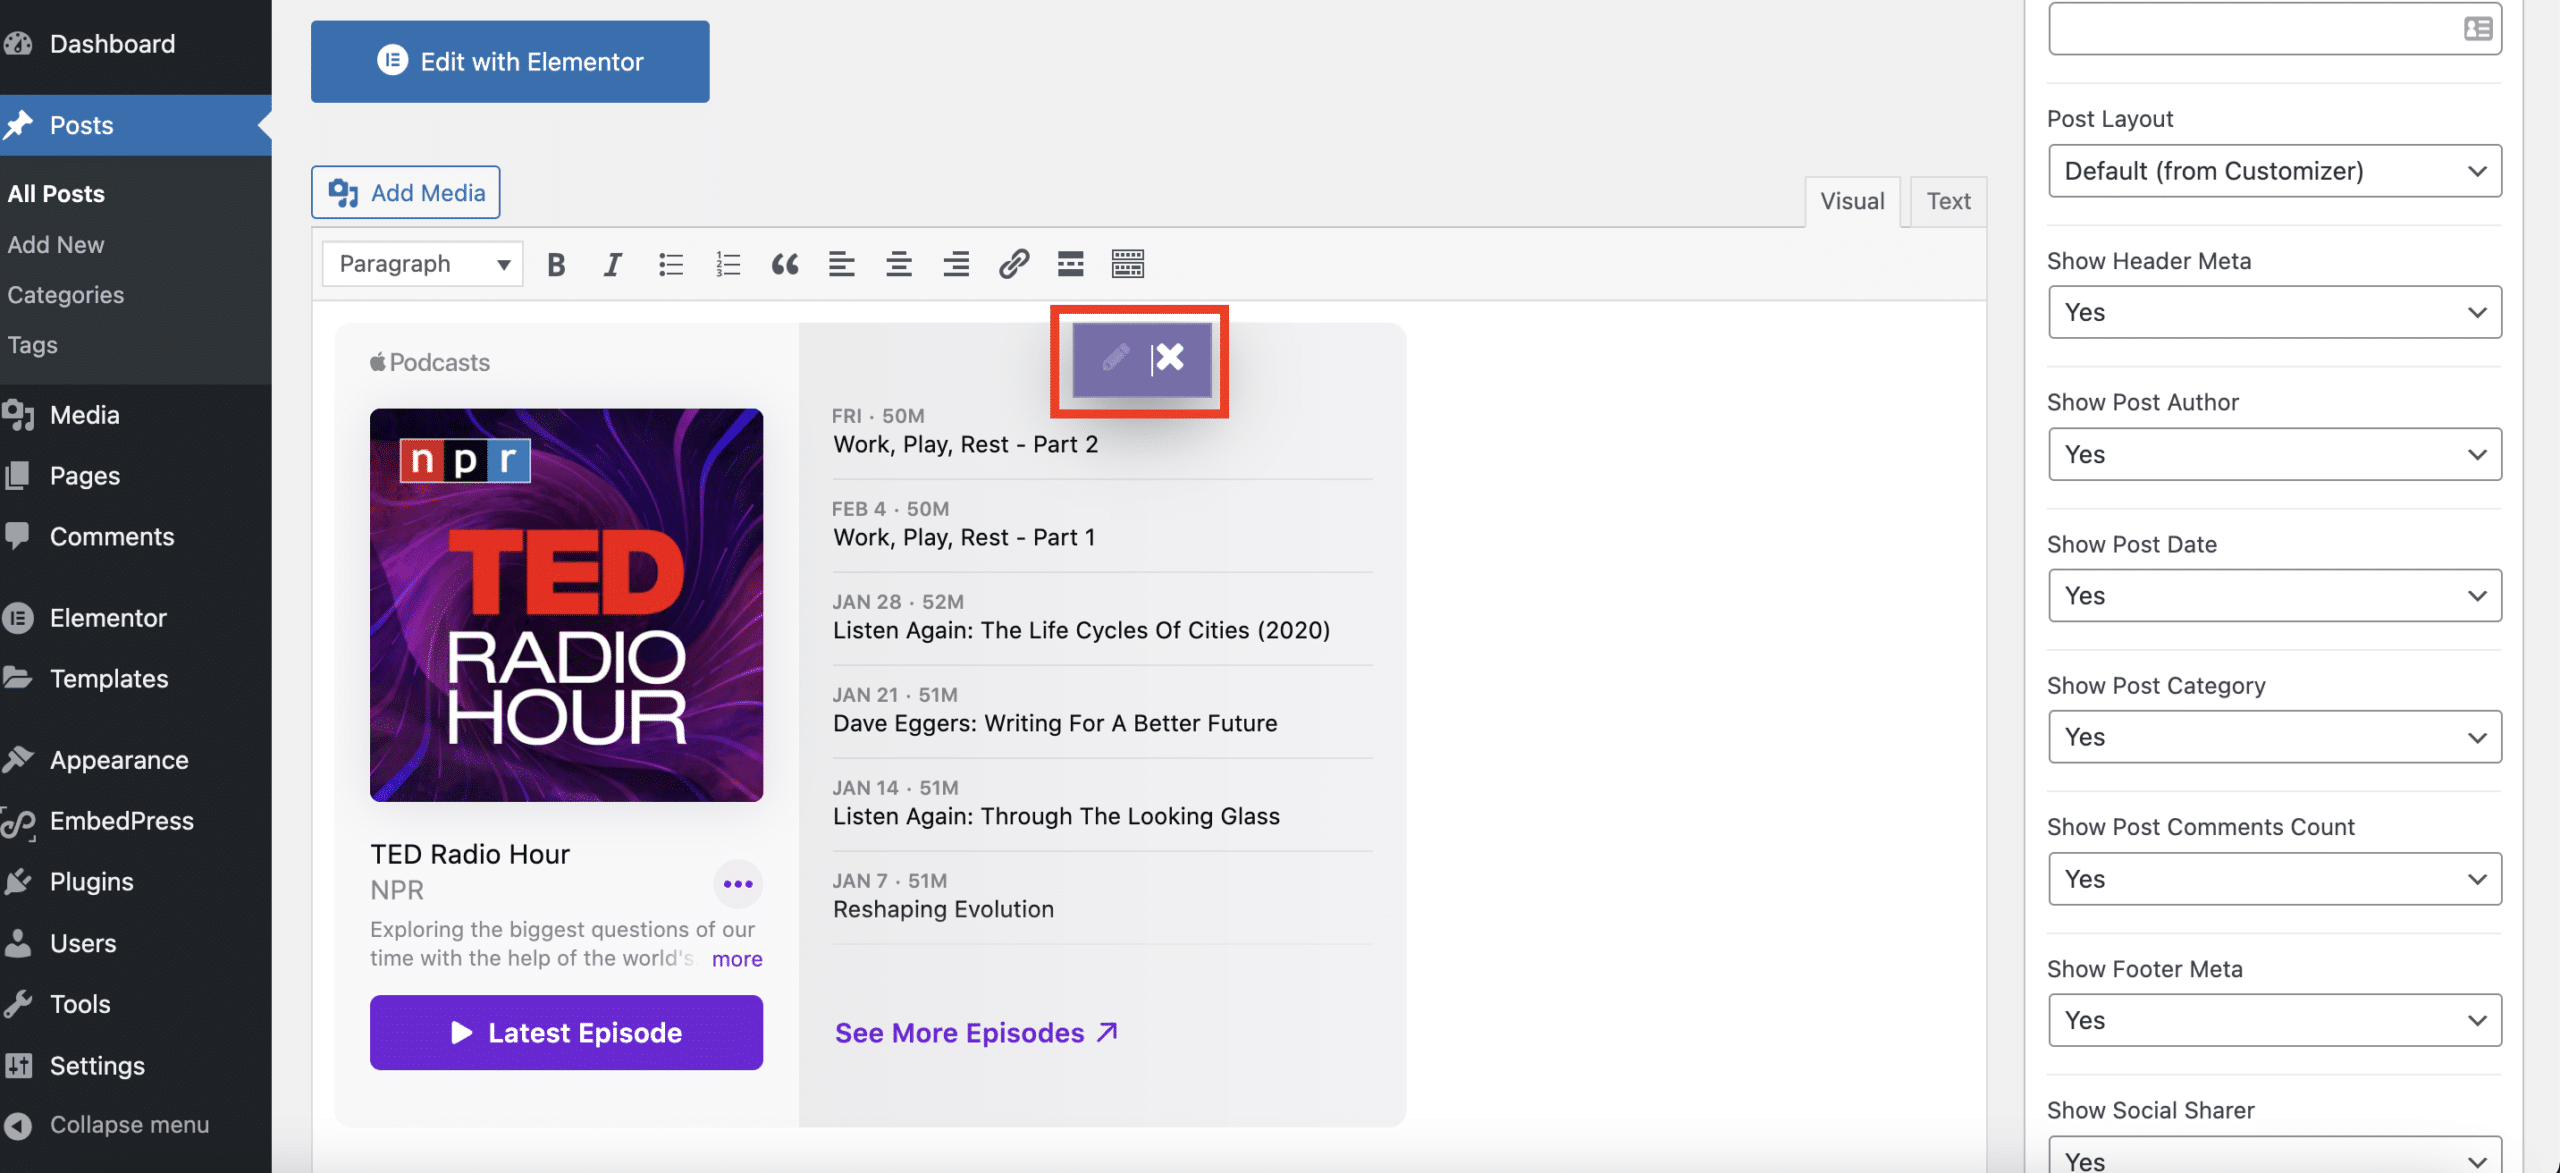Image resolution: width=2560 pixels, height=1173 pixels.
Task: Open All Posts from the sidebar menu
Action: point(55,193)
